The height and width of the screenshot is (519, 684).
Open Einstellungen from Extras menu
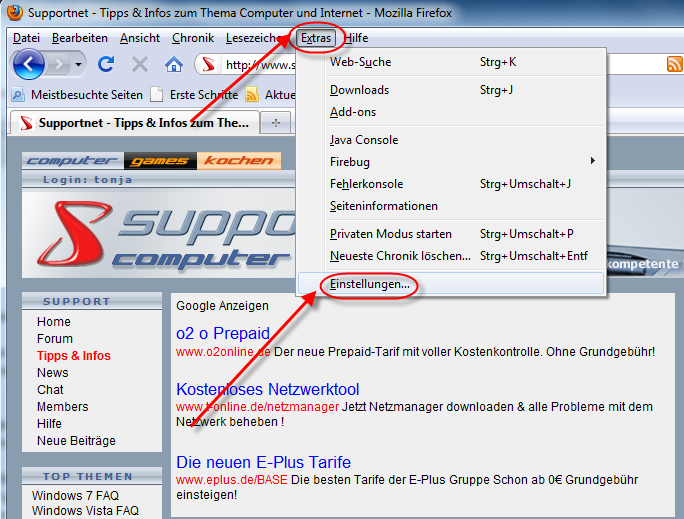point(451,284)
